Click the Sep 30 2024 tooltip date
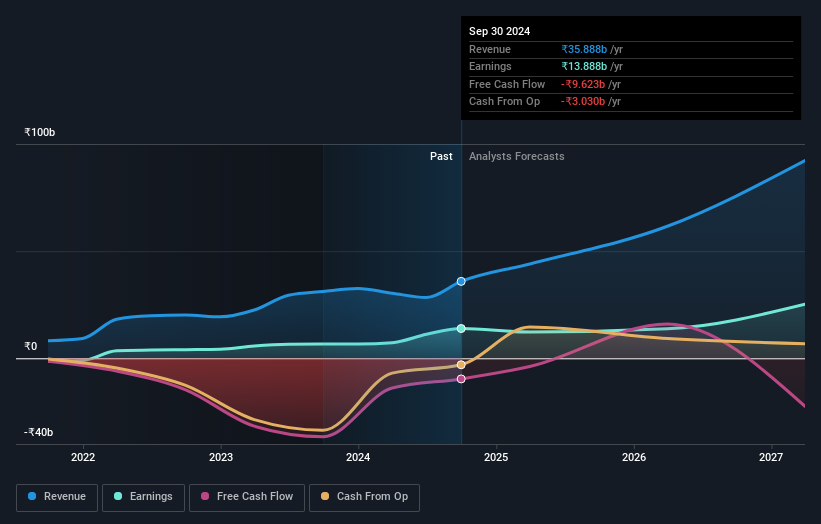The width and height of the screenshot is (821, 524). pyautogui.click(x=500, y=31)
